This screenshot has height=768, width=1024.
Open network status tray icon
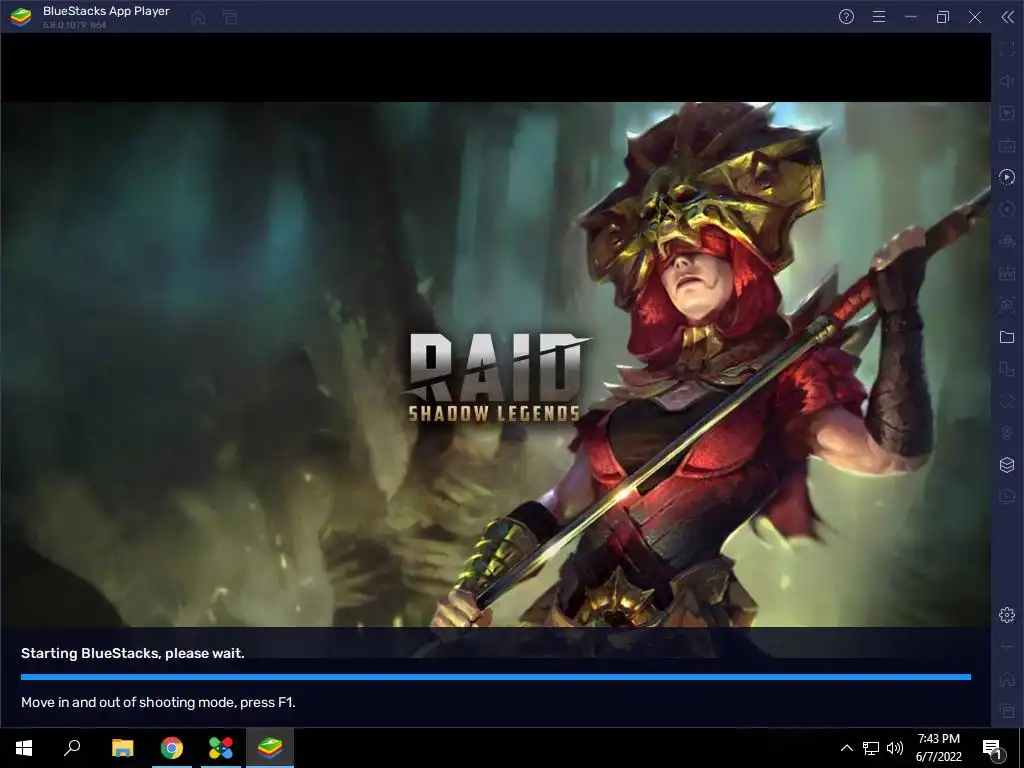tap(871, 748)
